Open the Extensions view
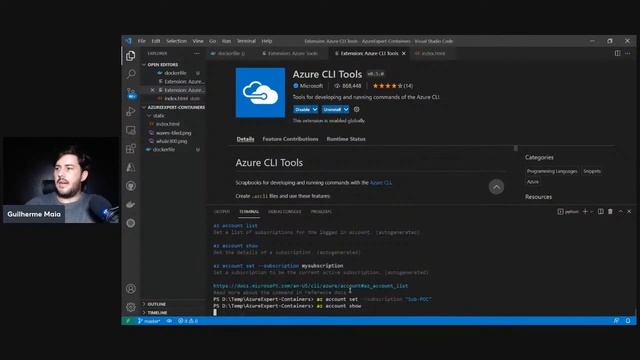The height and width of the screenshot is (360, 640). [131, 149]
